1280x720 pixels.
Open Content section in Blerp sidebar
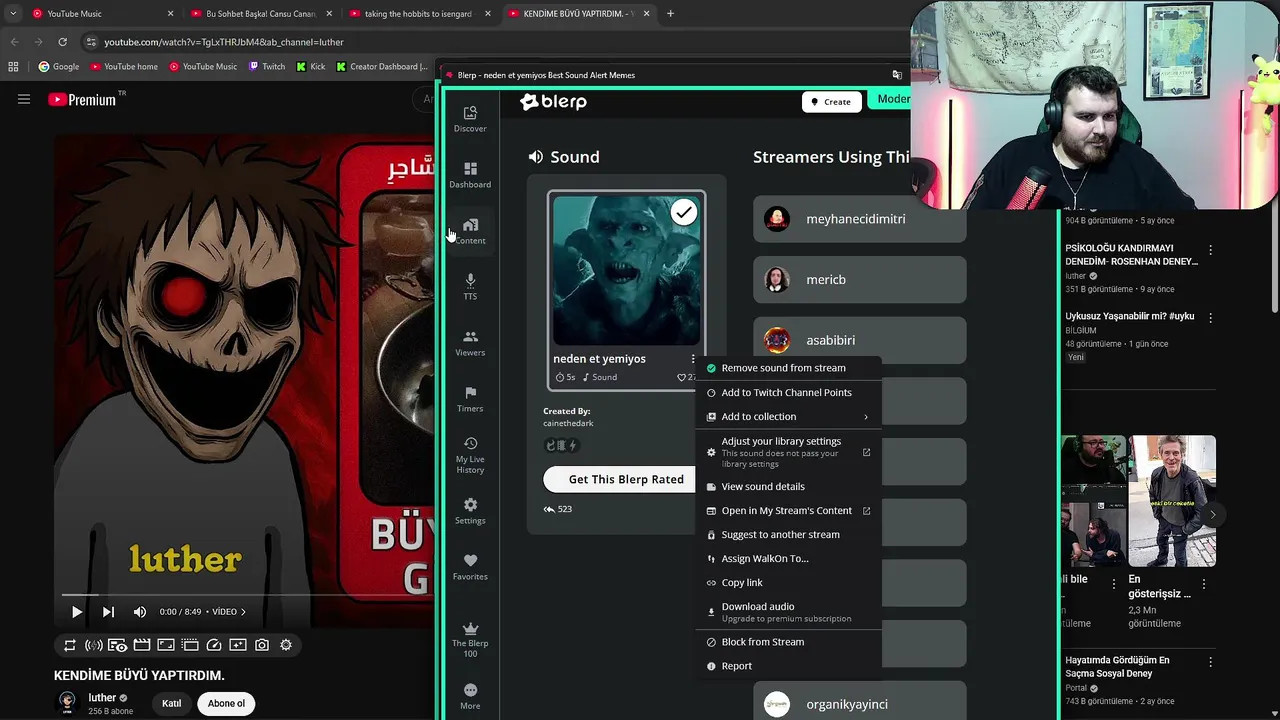(x=470, y=230)
